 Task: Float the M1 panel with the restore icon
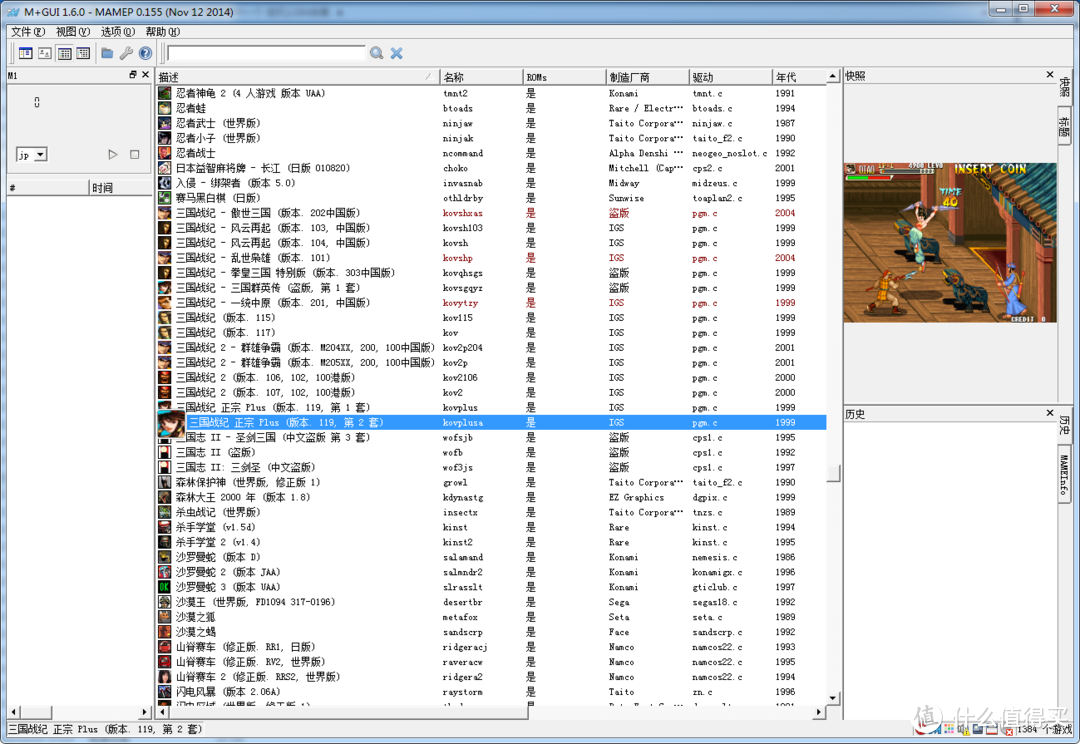[133, 74]
